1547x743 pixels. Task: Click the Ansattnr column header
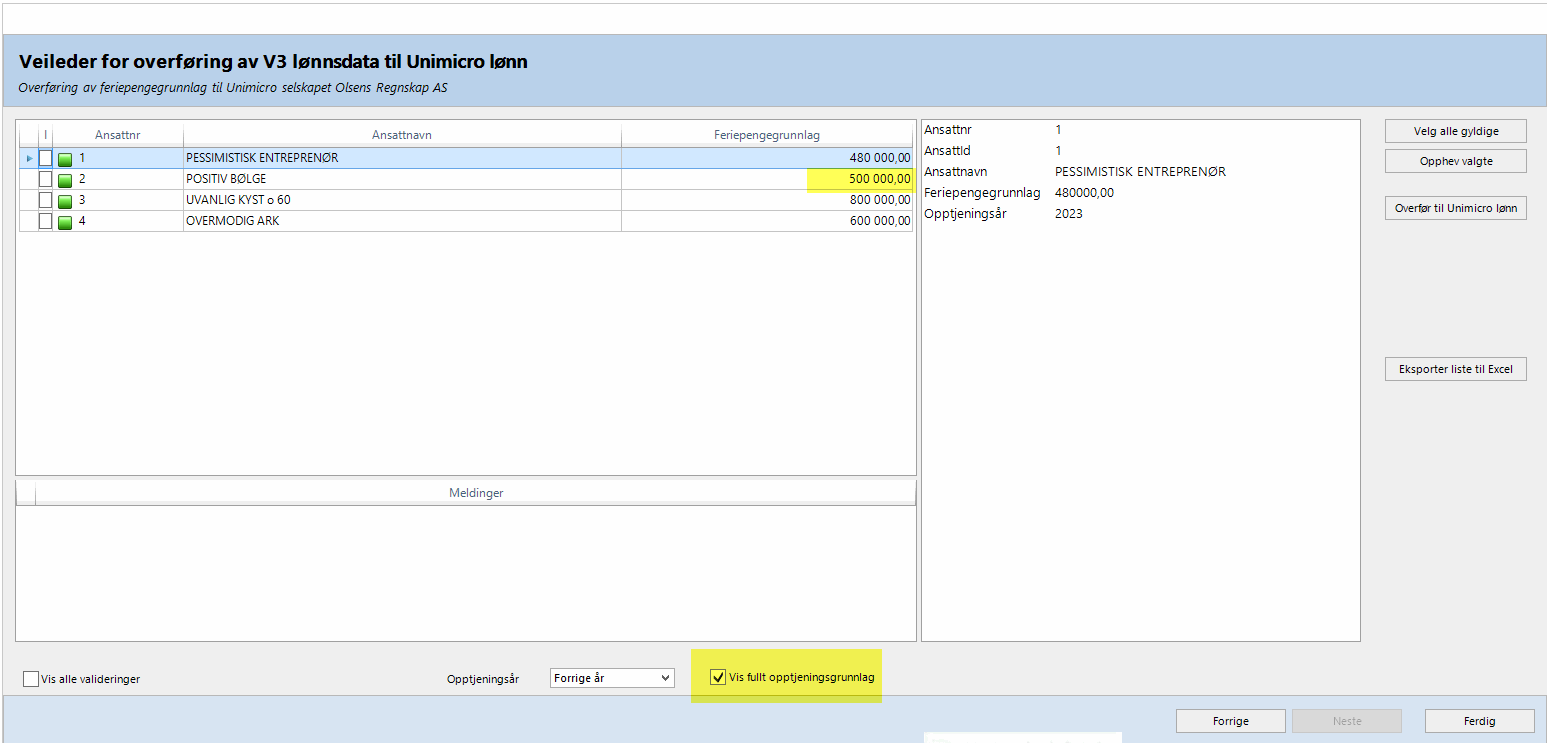pyautogui.click(x=117, y=135)
